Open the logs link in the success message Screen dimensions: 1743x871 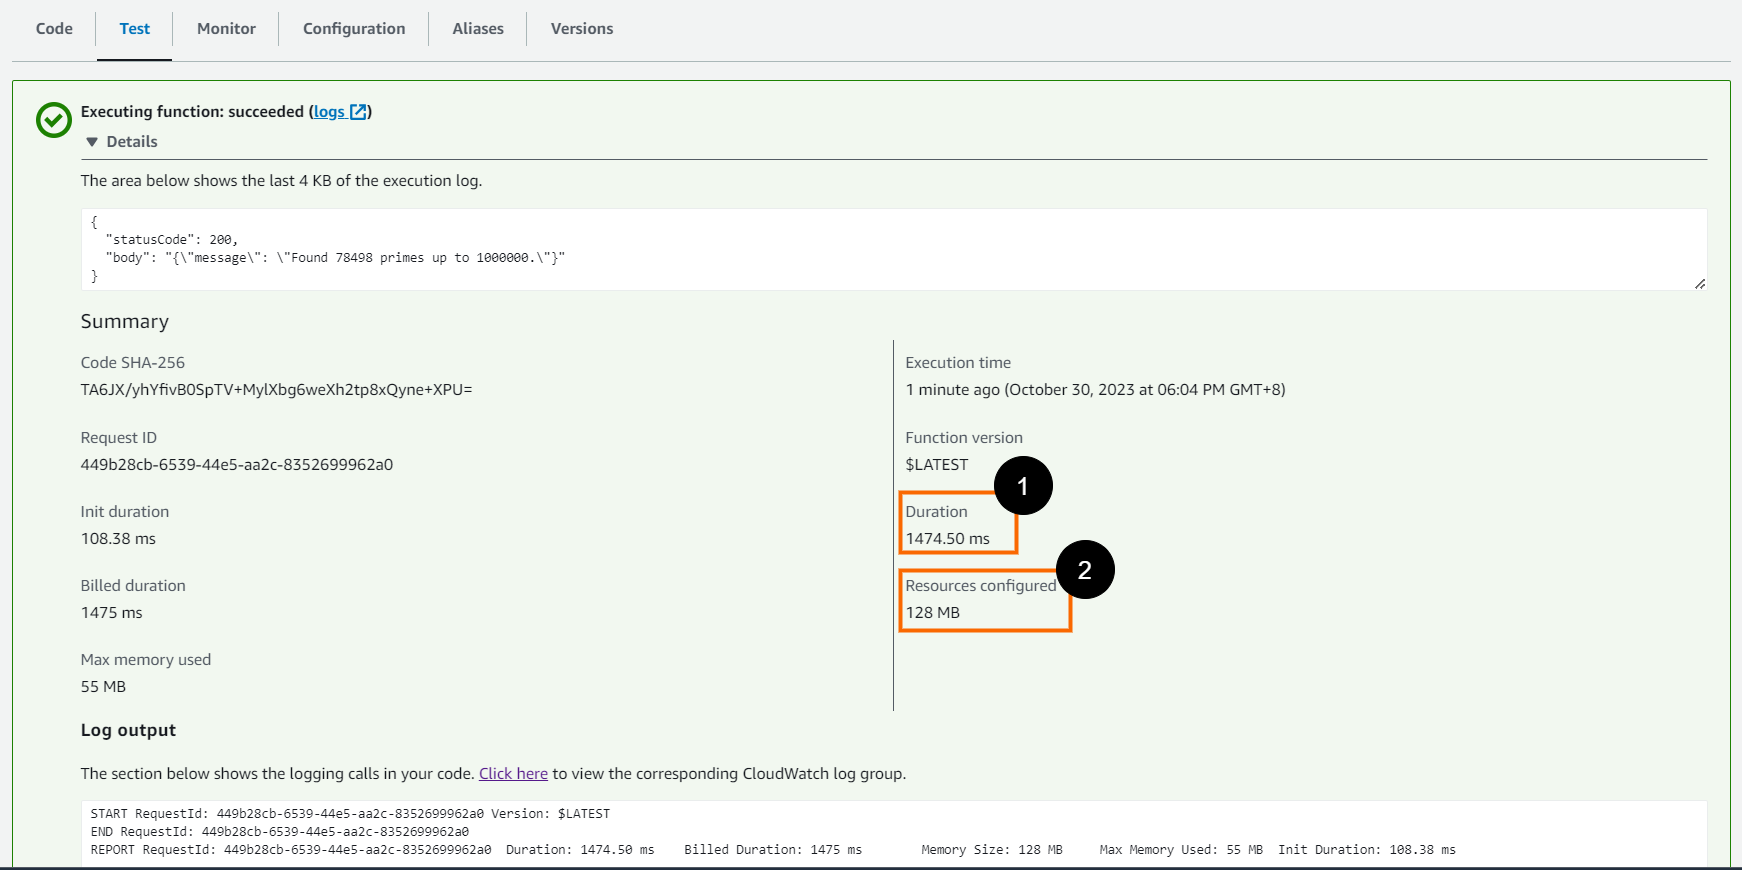click(x=329, y=112)
